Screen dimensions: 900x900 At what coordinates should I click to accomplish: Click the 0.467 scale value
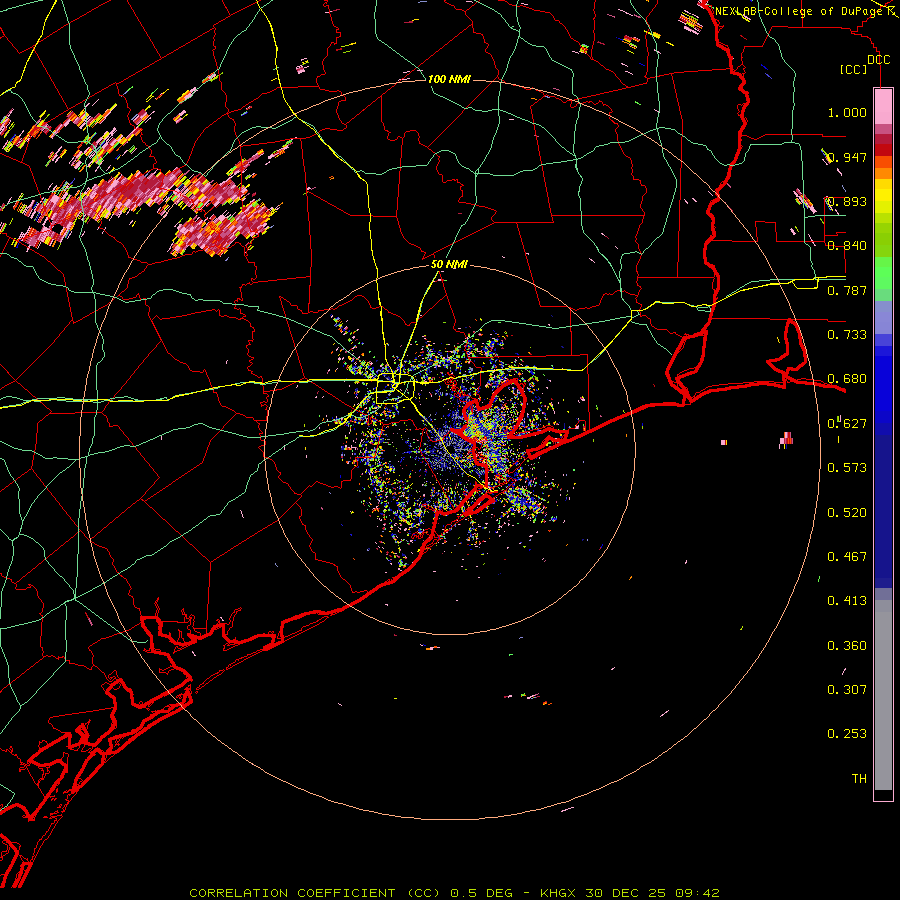847,557
